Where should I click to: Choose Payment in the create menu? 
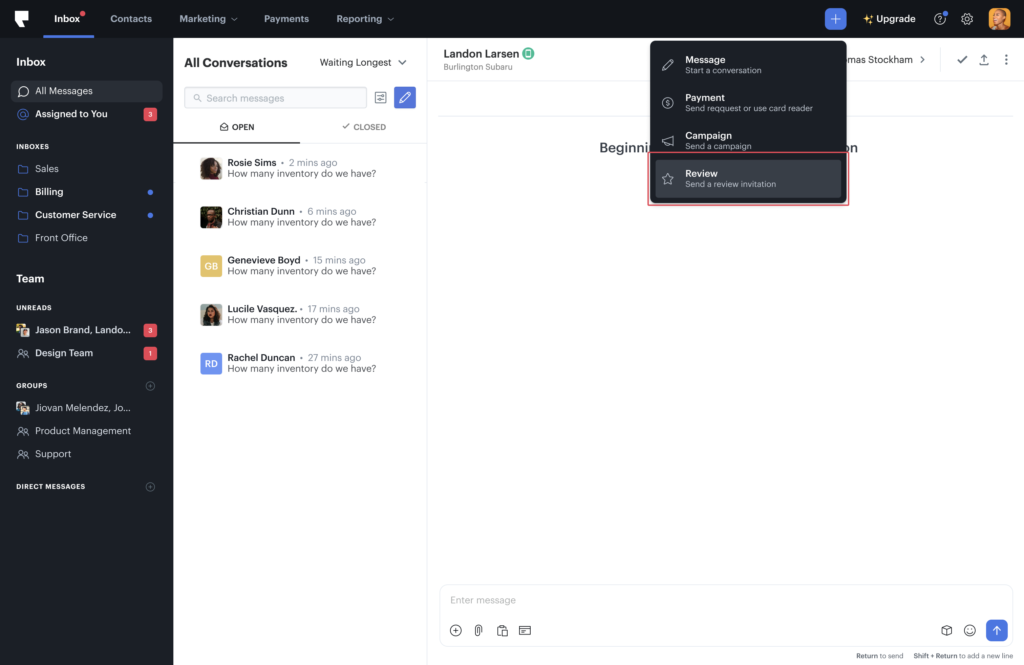(747, 103)
